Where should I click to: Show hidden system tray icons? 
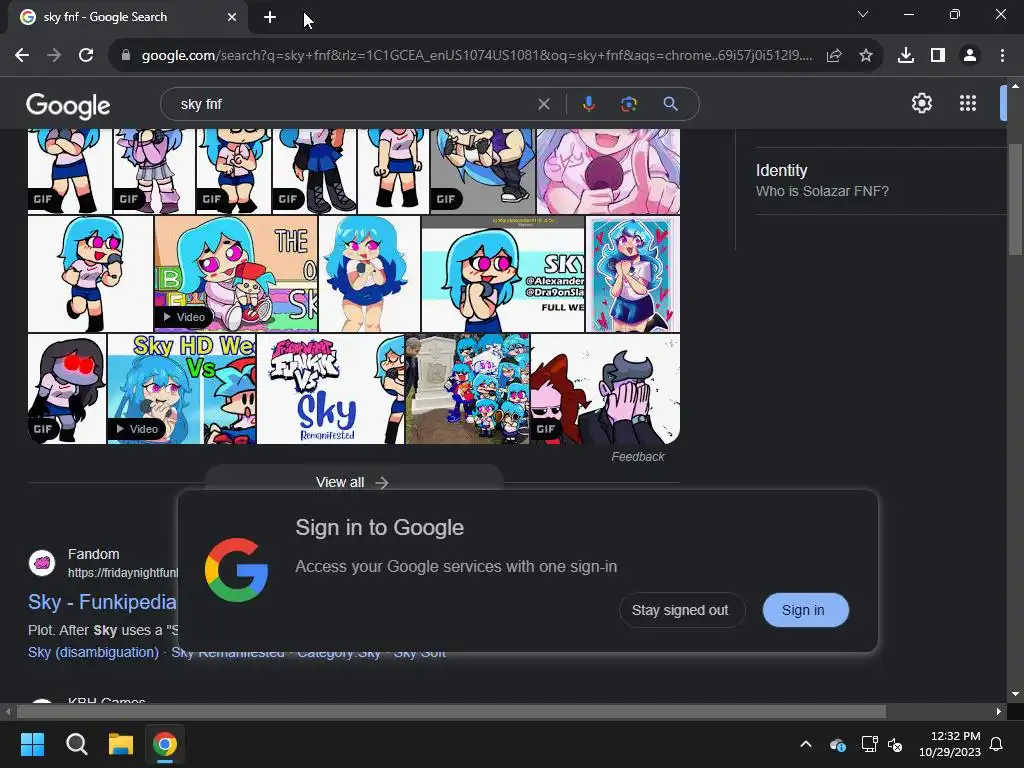[806, 744]
